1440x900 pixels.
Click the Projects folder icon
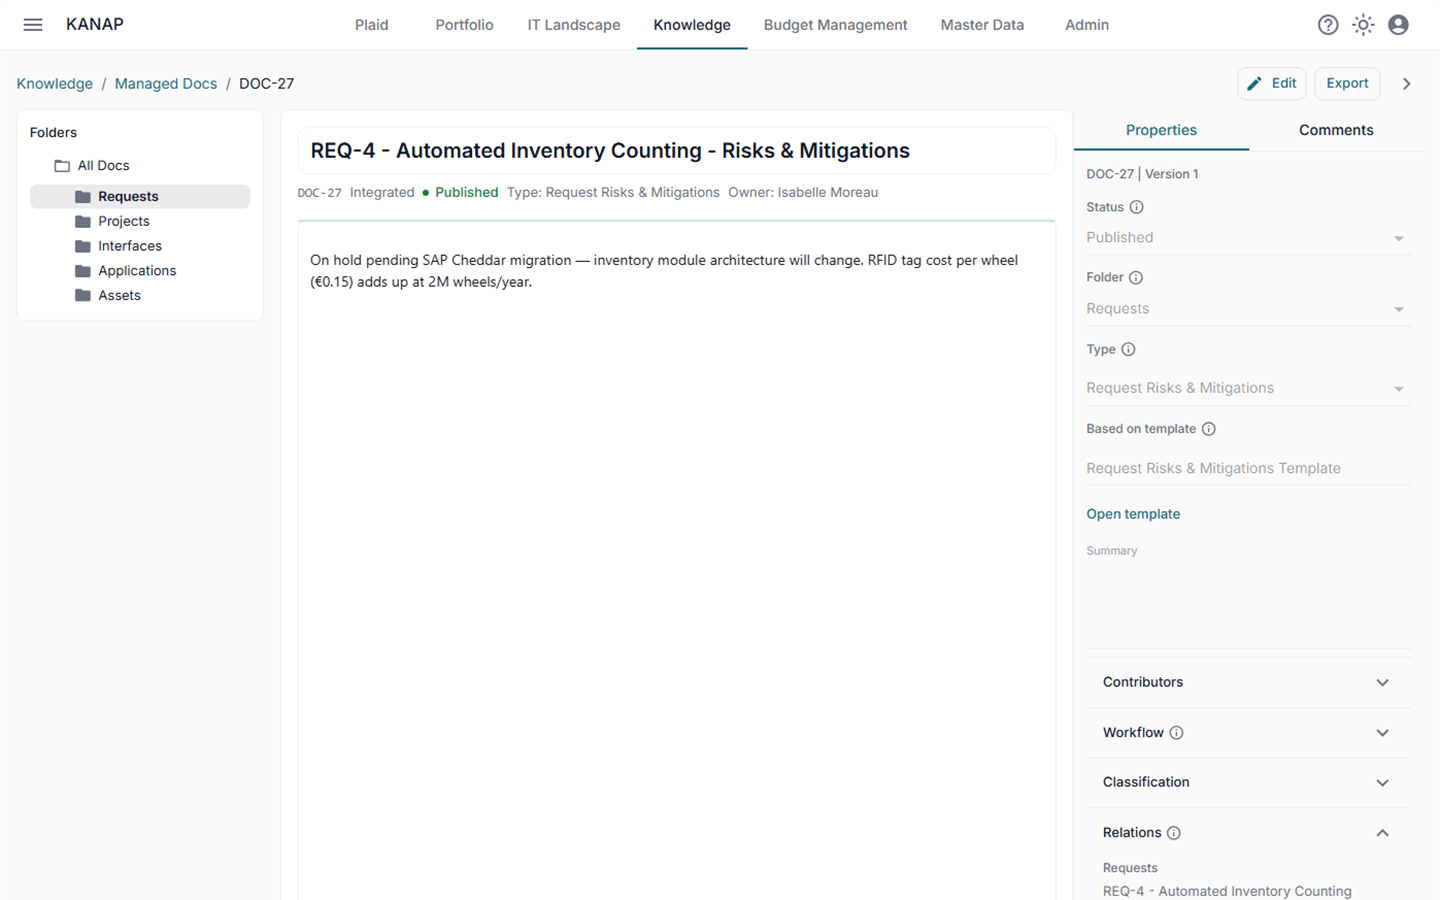(x=83, y=221)
